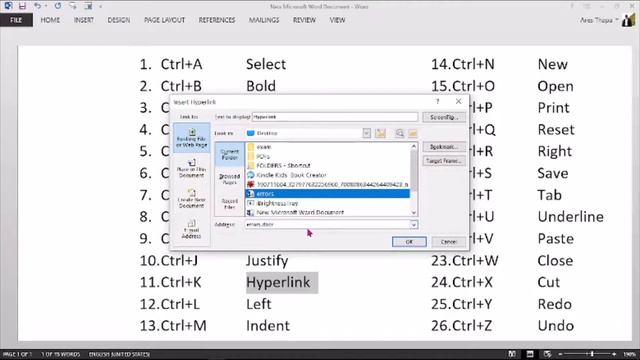Select the exam folder in file list
Screen dimensions: 640x360
[328, 147]
